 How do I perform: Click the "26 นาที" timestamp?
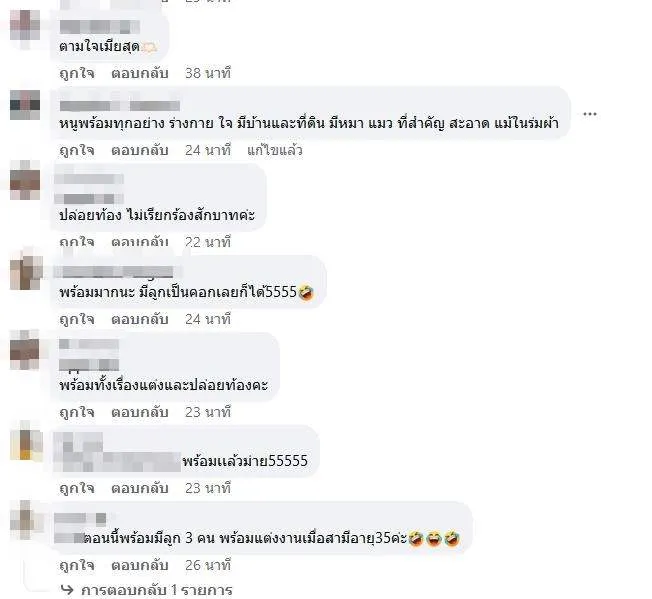tap(208, 565)
